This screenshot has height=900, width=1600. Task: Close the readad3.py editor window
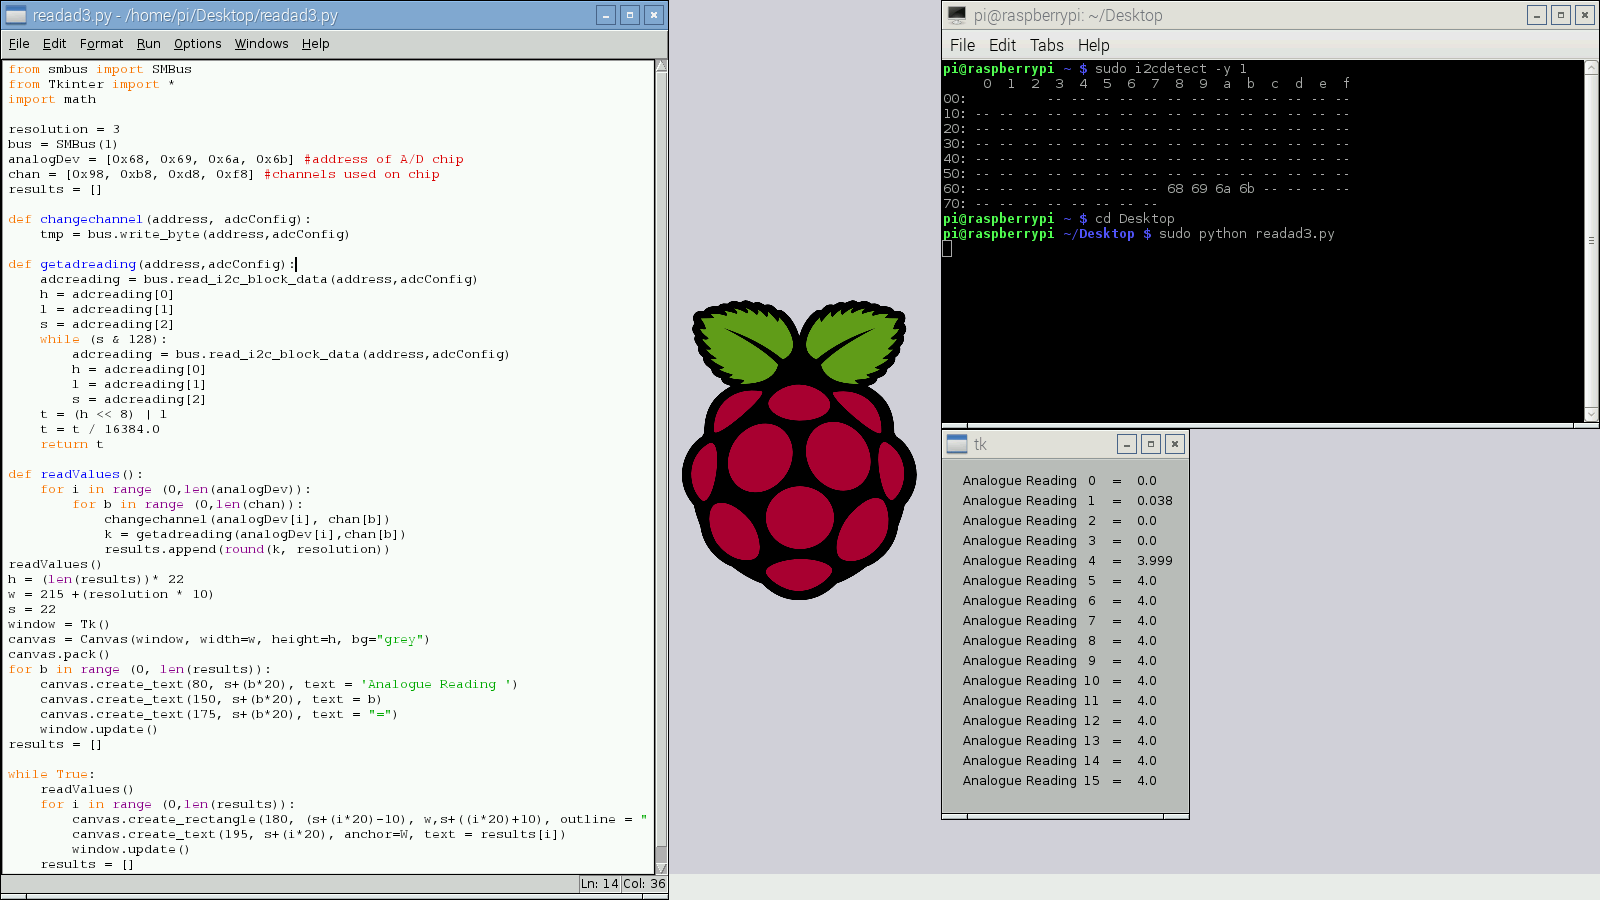click(654, 15)
